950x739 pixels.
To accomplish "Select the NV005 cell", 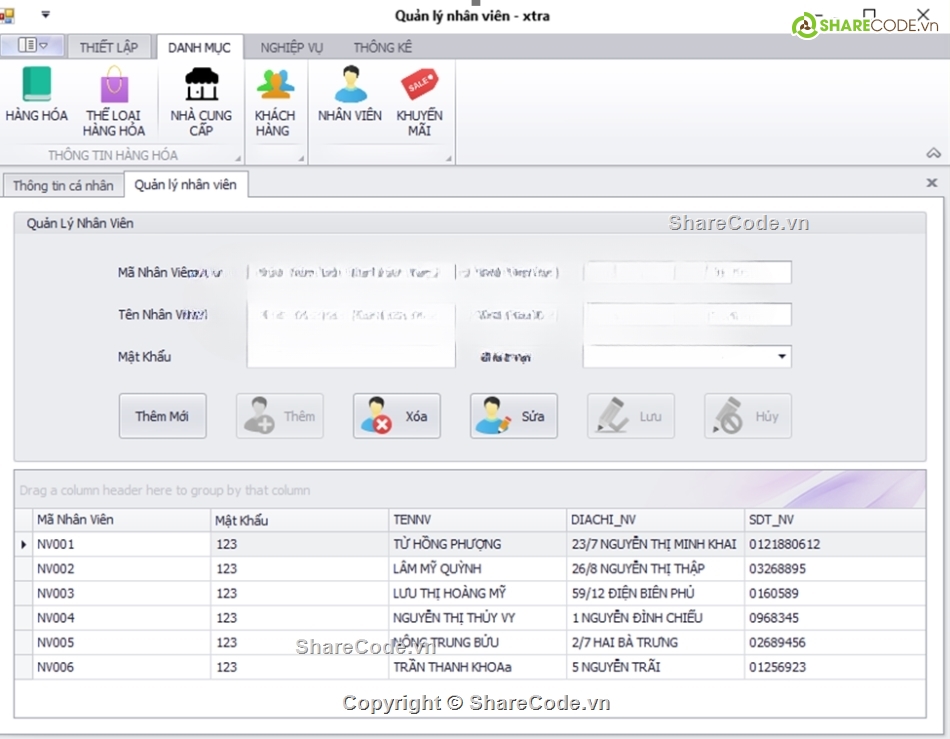I will click(121, 642).
